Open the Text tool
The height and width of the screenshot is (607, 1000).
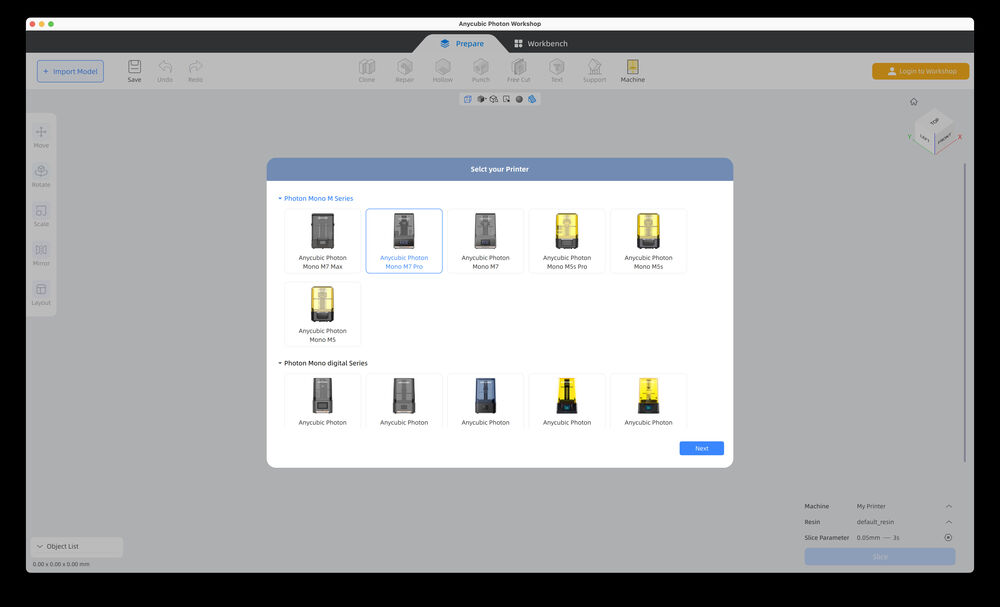[x=557, y=71]
